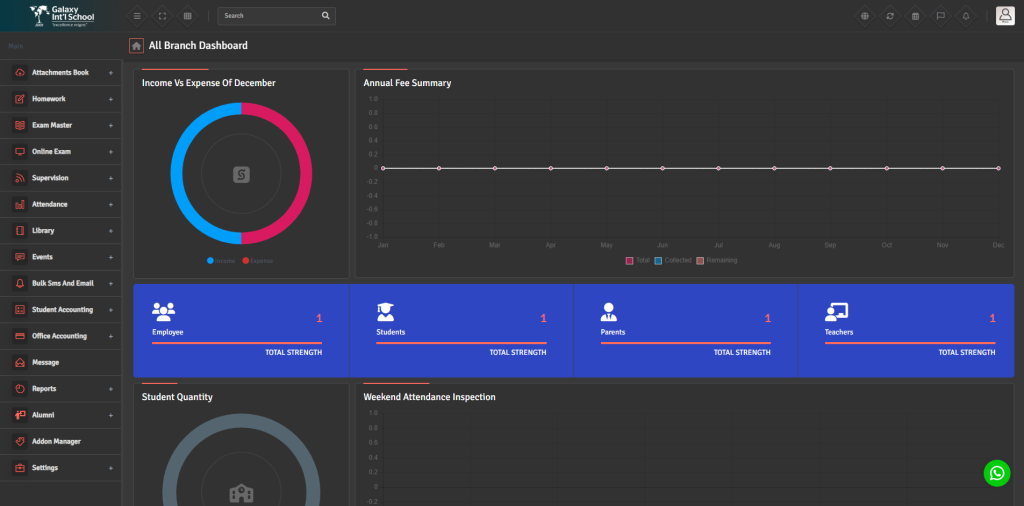Open the Students total strength card
The height and width of the screenshot is (506, 1024).
tap(460, 330)
